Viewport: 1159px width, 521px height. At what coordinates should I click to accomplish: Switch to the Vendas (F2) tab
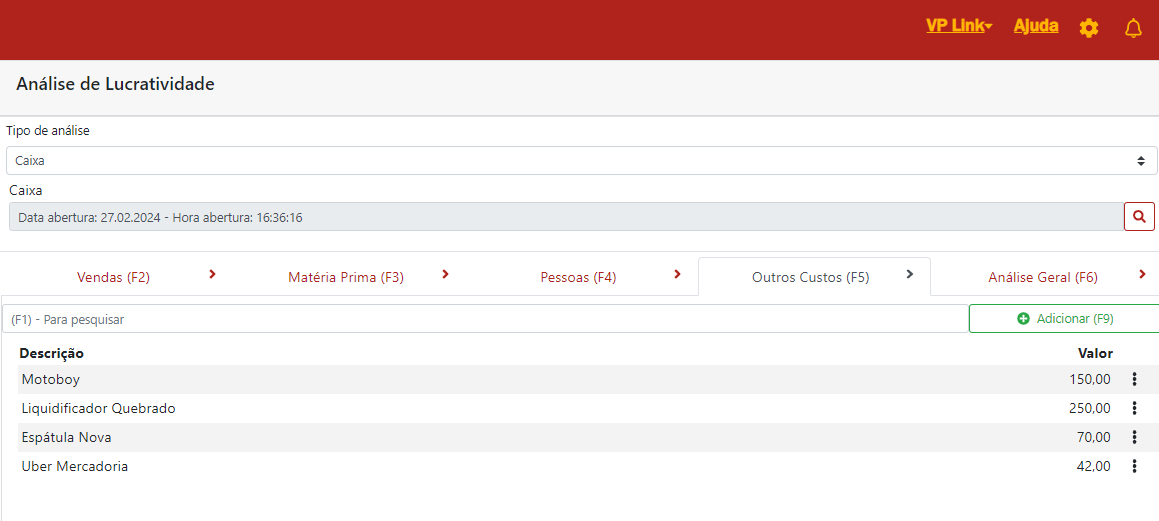113,277
